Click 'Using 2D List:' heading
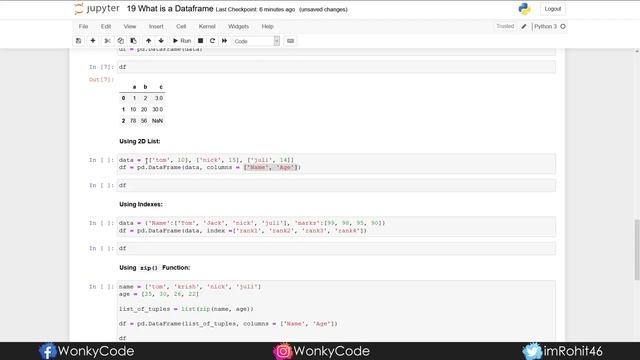 pos(140,141)
